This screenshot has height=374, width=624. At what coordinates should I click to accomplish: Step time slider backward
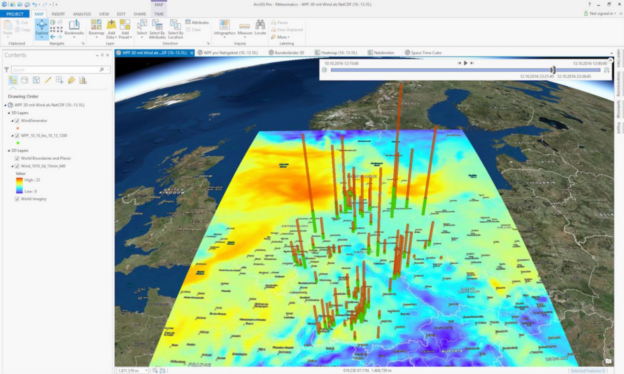coord(459,63)
